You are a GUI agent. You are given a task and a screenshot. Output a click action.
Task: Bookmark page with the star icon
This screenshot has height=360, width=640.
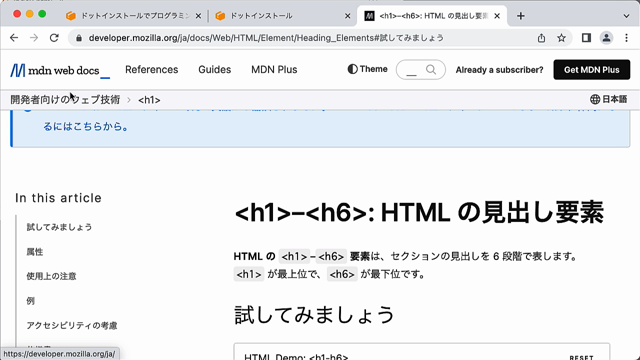point(562,38)
